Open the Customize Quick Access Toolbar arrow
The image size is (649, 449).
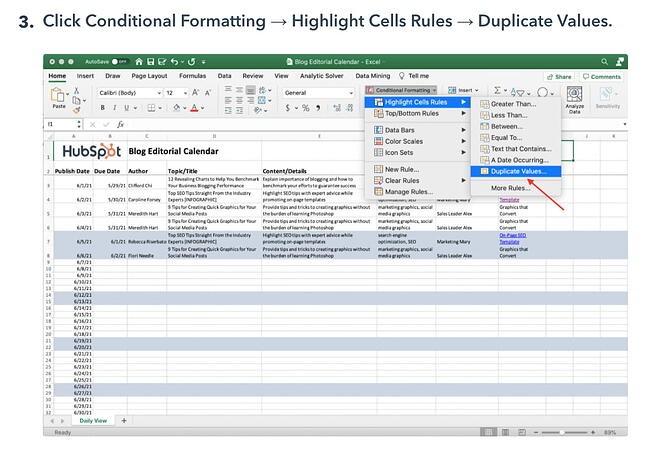click(204, 62)
